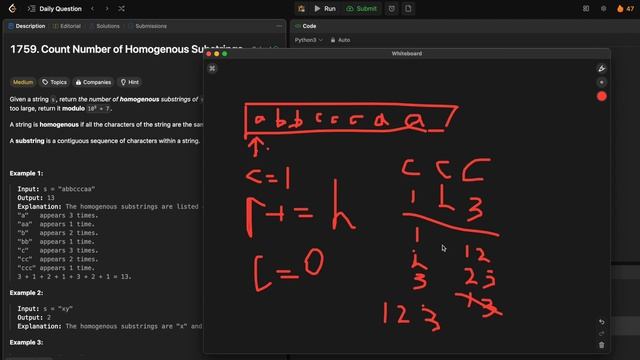This screenshot has height=360, width=640.
Task: Go to next question arrow
Action: [x=107, y=9]
